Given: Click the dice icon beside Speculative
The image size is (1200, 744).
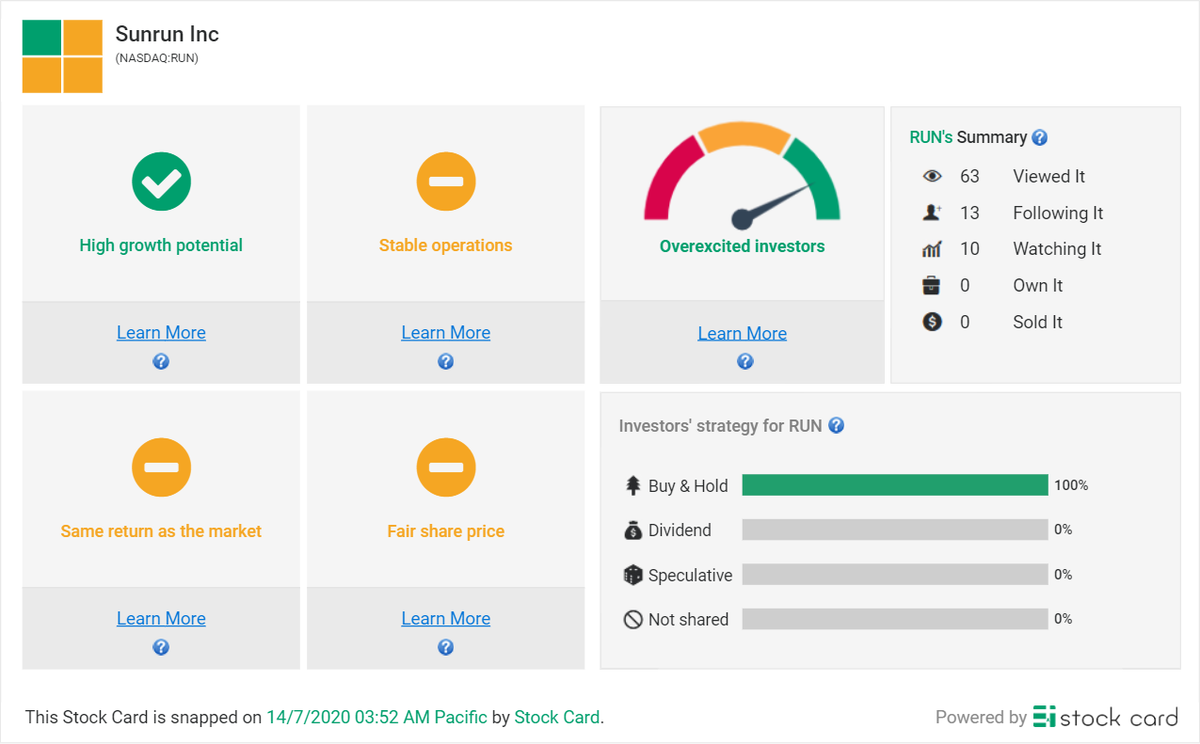Looking at the screenshot, I should [x=633, y=575].
